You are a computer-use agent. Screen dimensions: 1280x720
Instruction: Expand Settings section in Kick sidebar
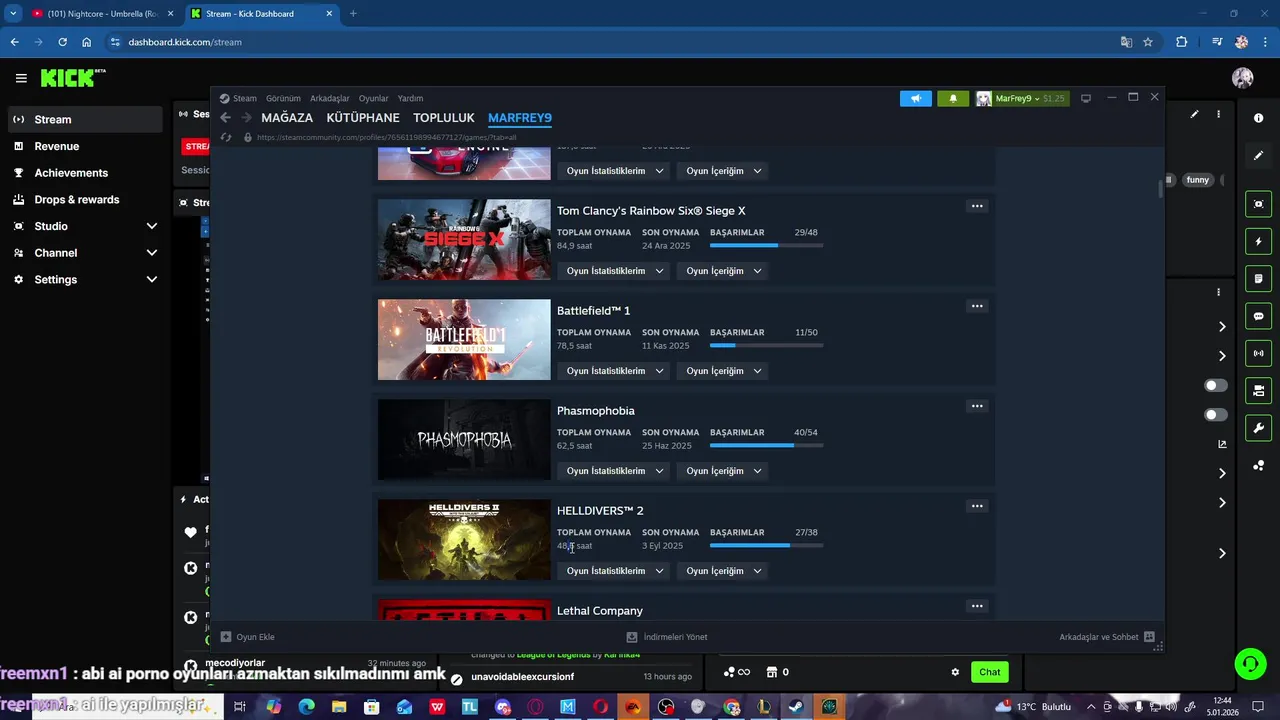85,279
